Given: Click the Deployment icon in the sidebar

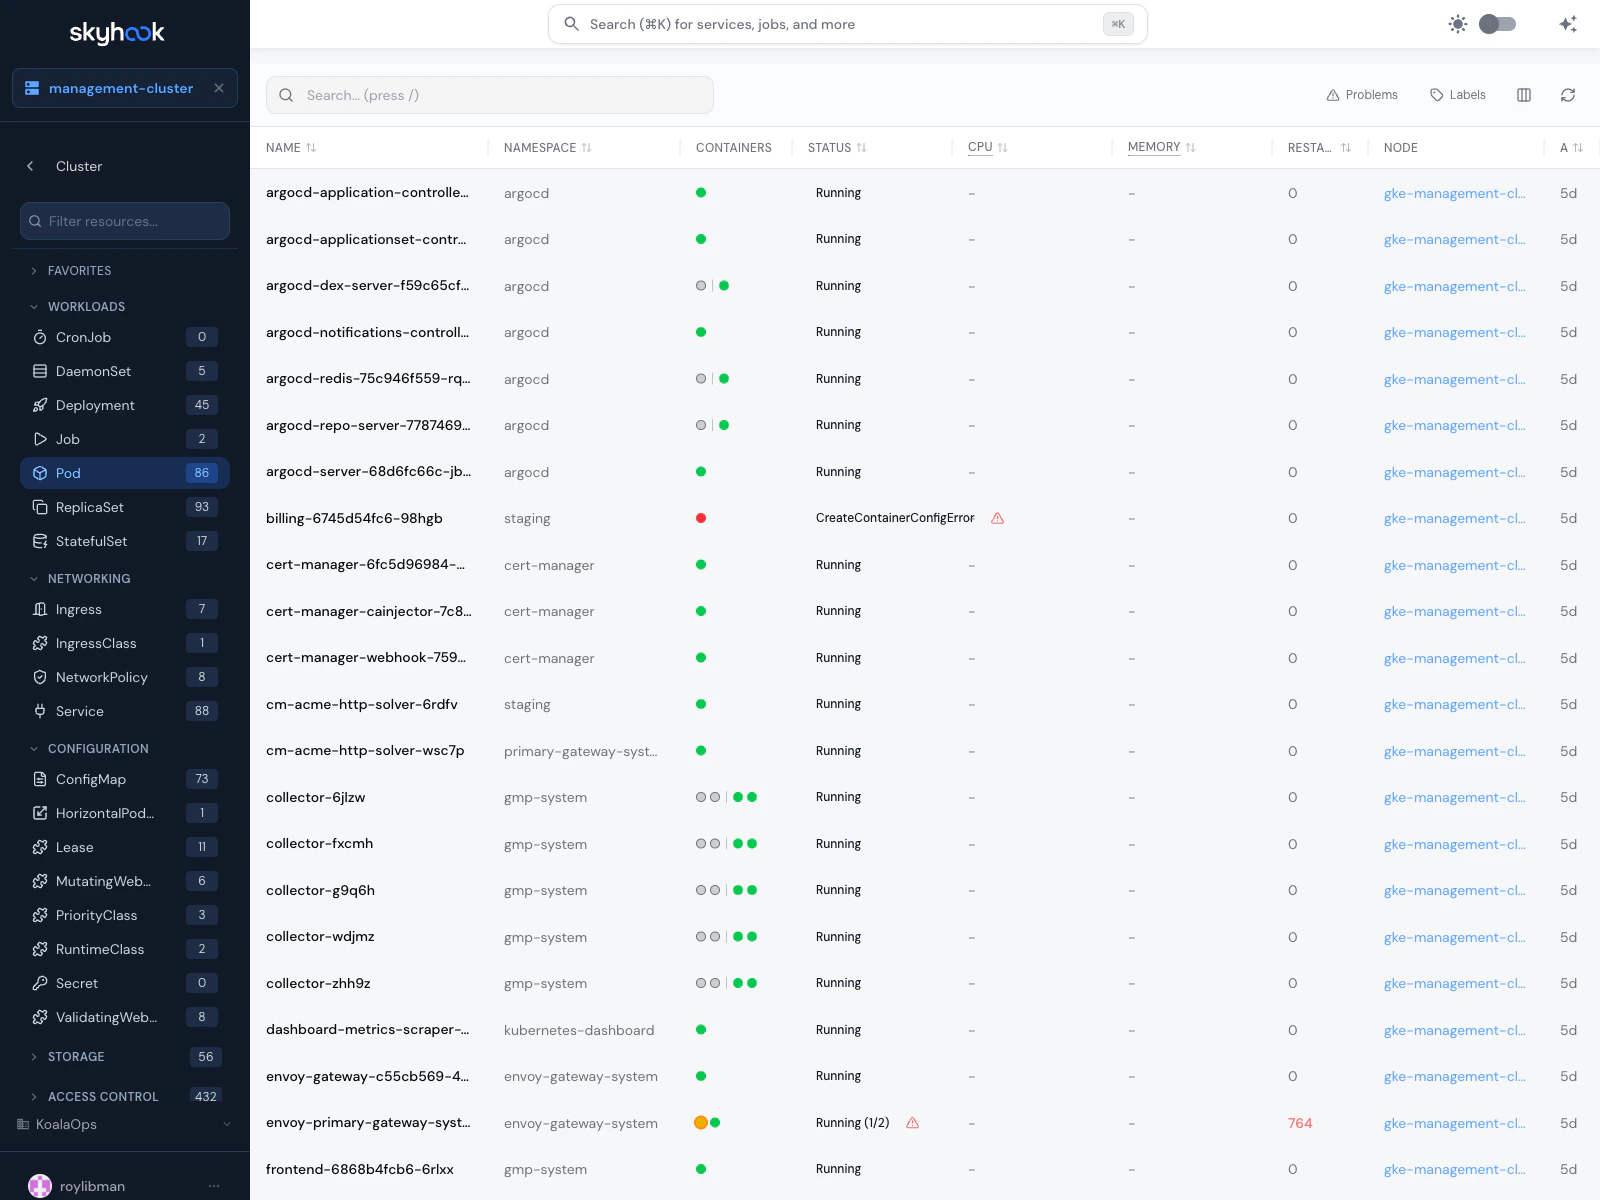Looking at the screenshot, I should (39, 405).
